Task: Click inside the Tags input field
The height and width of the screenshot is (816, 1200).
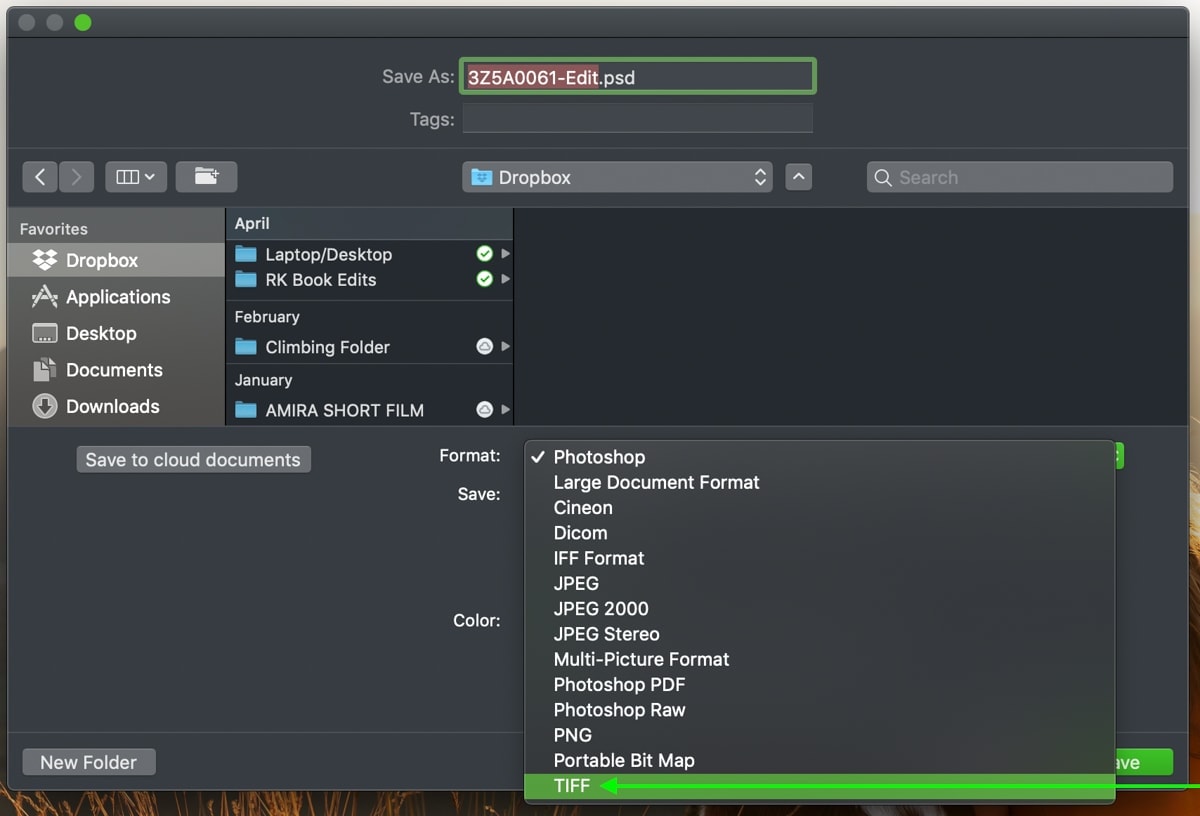Action: pos(637,119)
